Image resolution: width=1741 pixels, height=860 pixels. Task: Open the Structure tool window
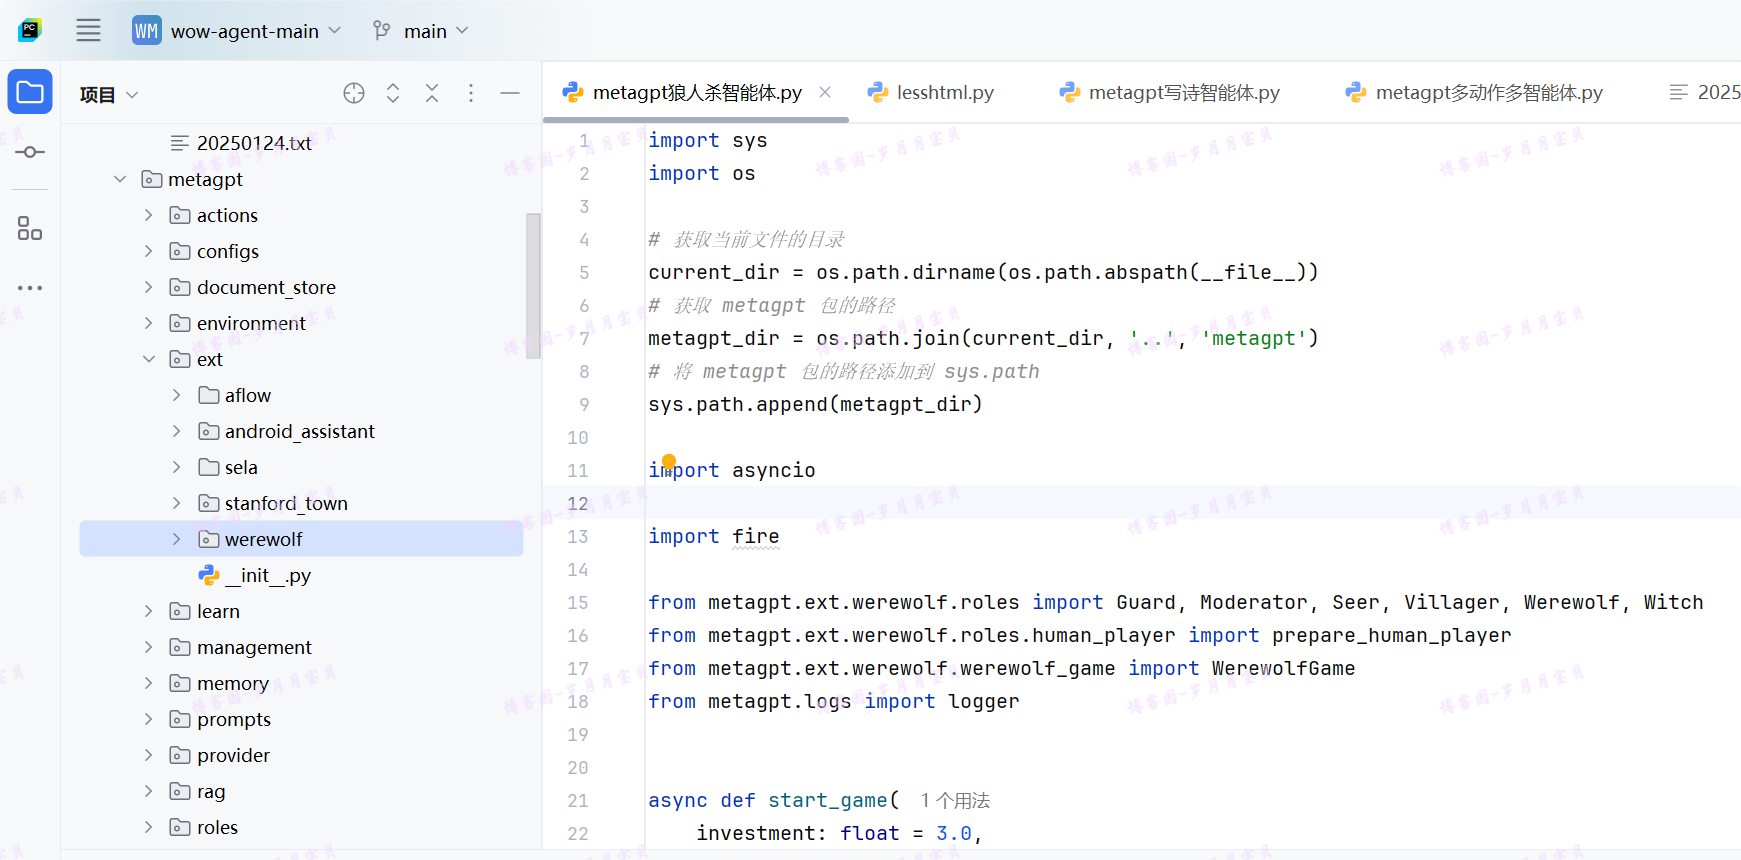[30, 228]
